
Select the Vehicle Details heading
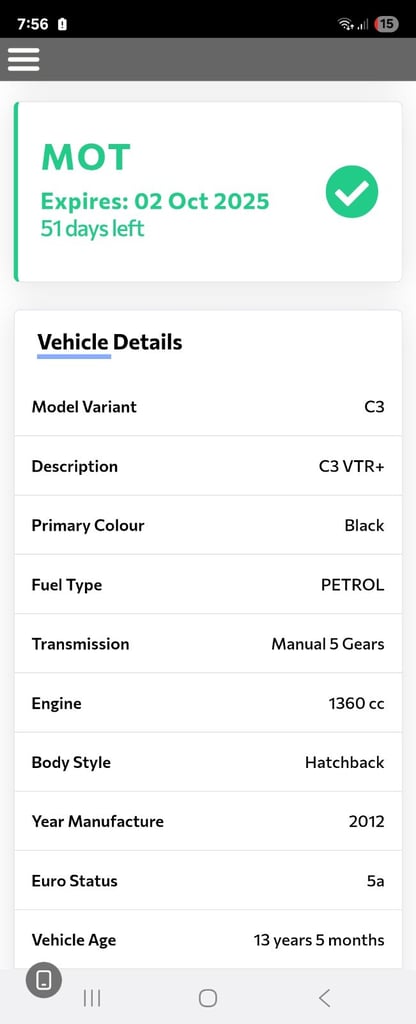coord(110,342)
